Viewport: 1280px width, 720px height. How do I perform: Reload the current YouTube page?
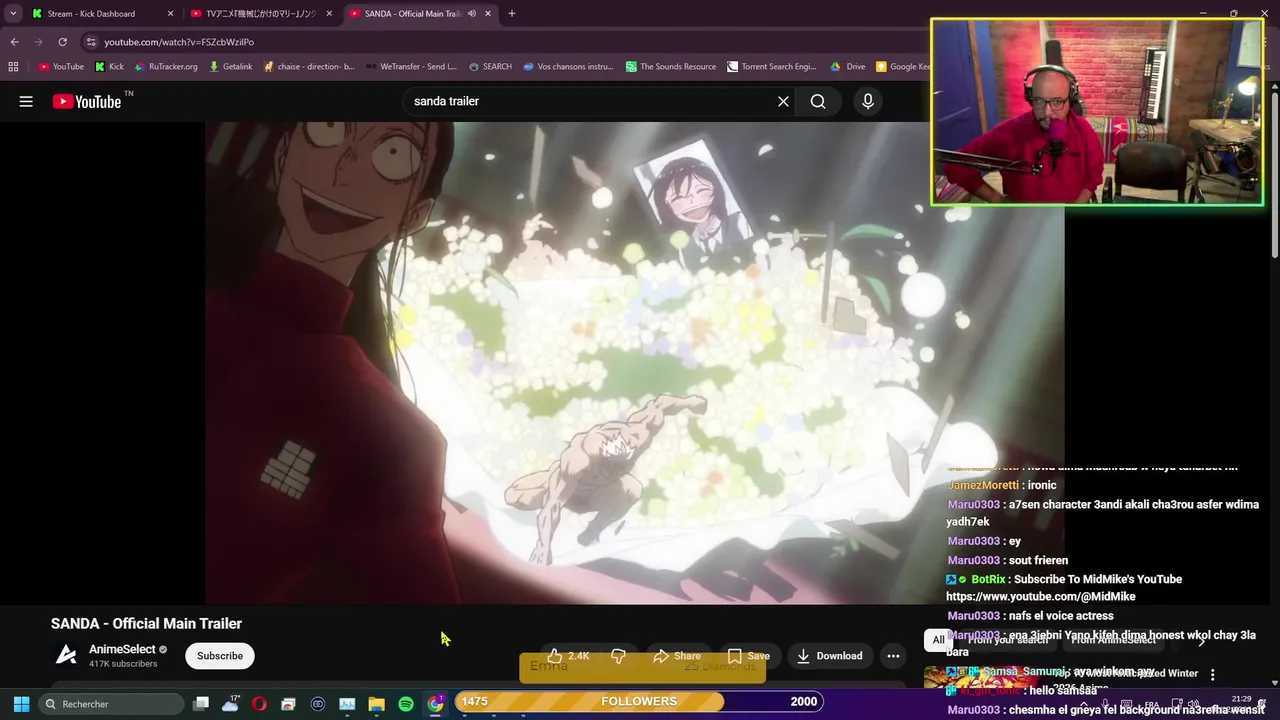click(x=62, y=42)
